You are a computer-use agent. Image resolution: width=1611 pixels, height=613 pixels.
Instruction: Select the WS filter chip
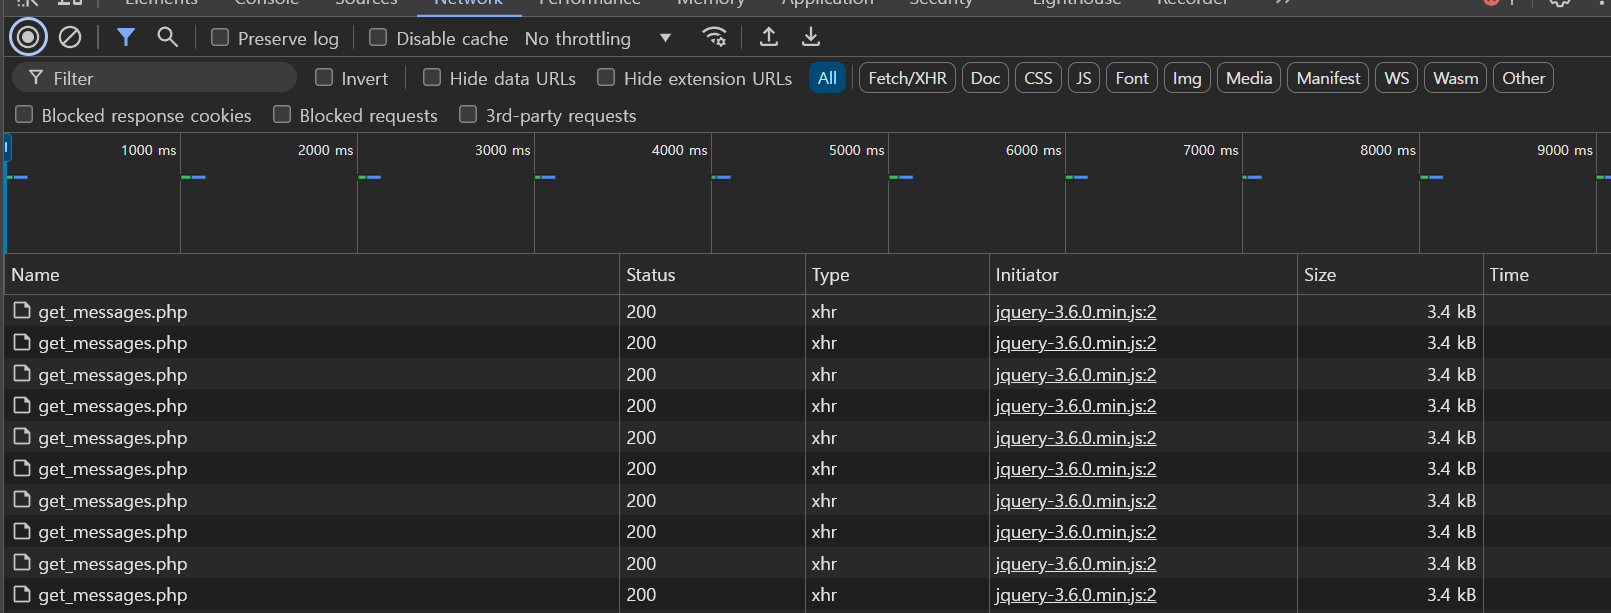[x=1396, y=78]
